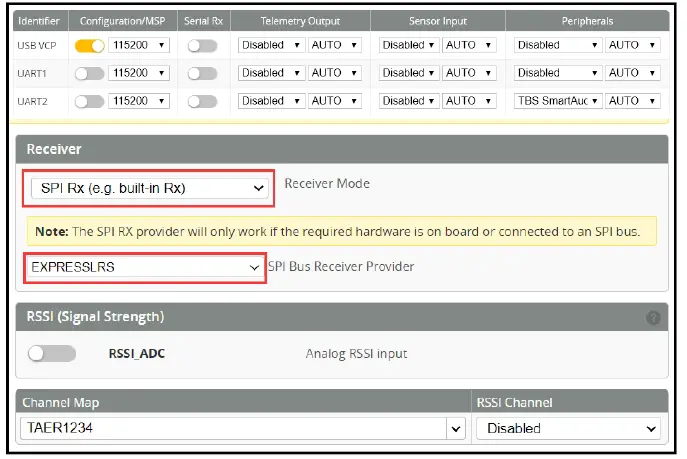Open UART1 Peripherals function dropdown
This screenshot has width=687, height=459.
click(x=558, y=73)
